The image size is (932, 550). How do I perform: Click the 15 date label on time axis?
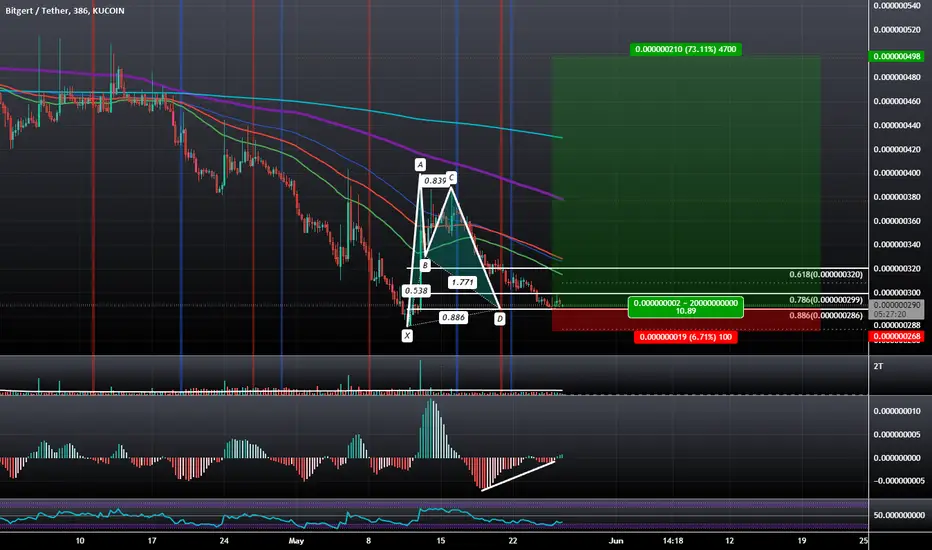pos(440,540)
